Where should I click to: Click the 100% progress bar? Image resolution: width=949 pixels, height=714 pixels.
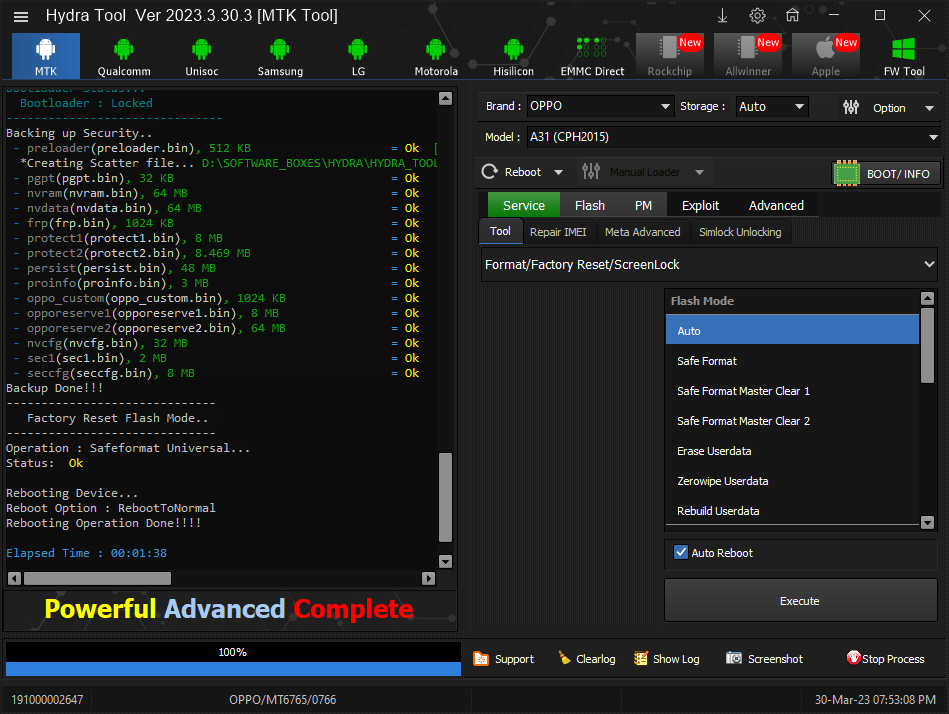coord(233,659)
